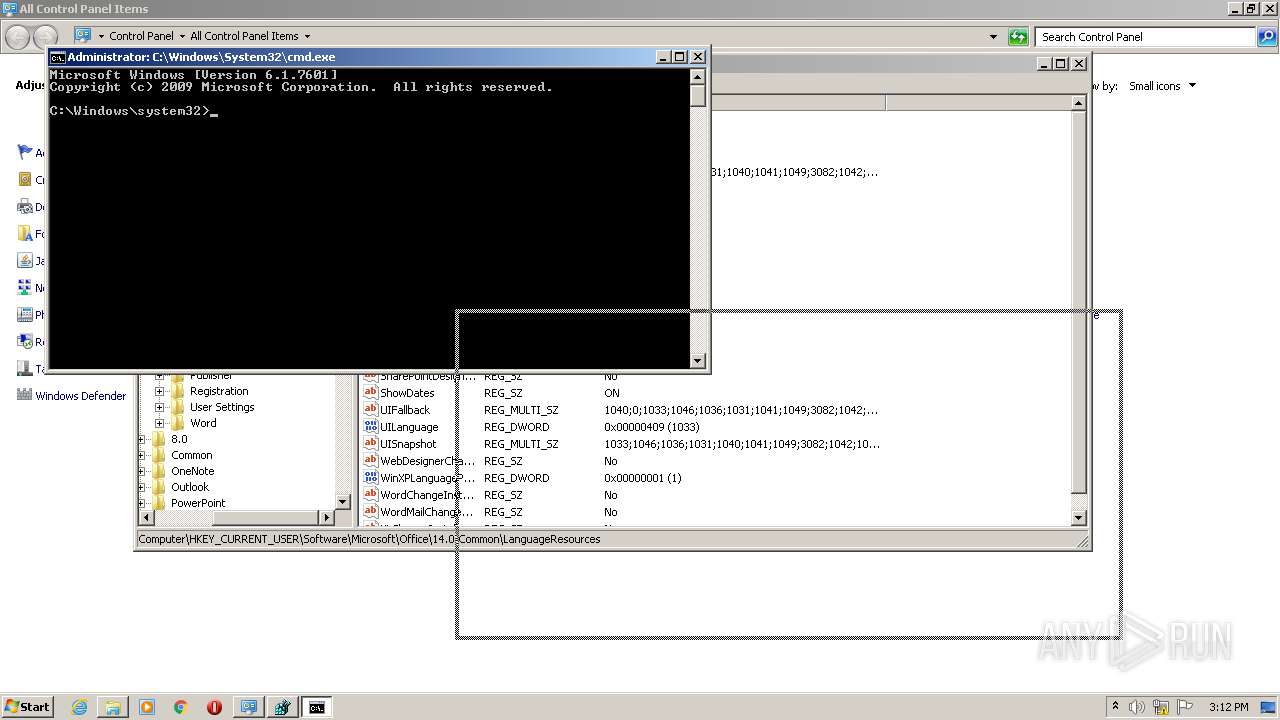The height and width of the screenshot is (720, 1280).
Task: Expand dropdown arrow after All Control Panel Items
Action: (307, 36)
